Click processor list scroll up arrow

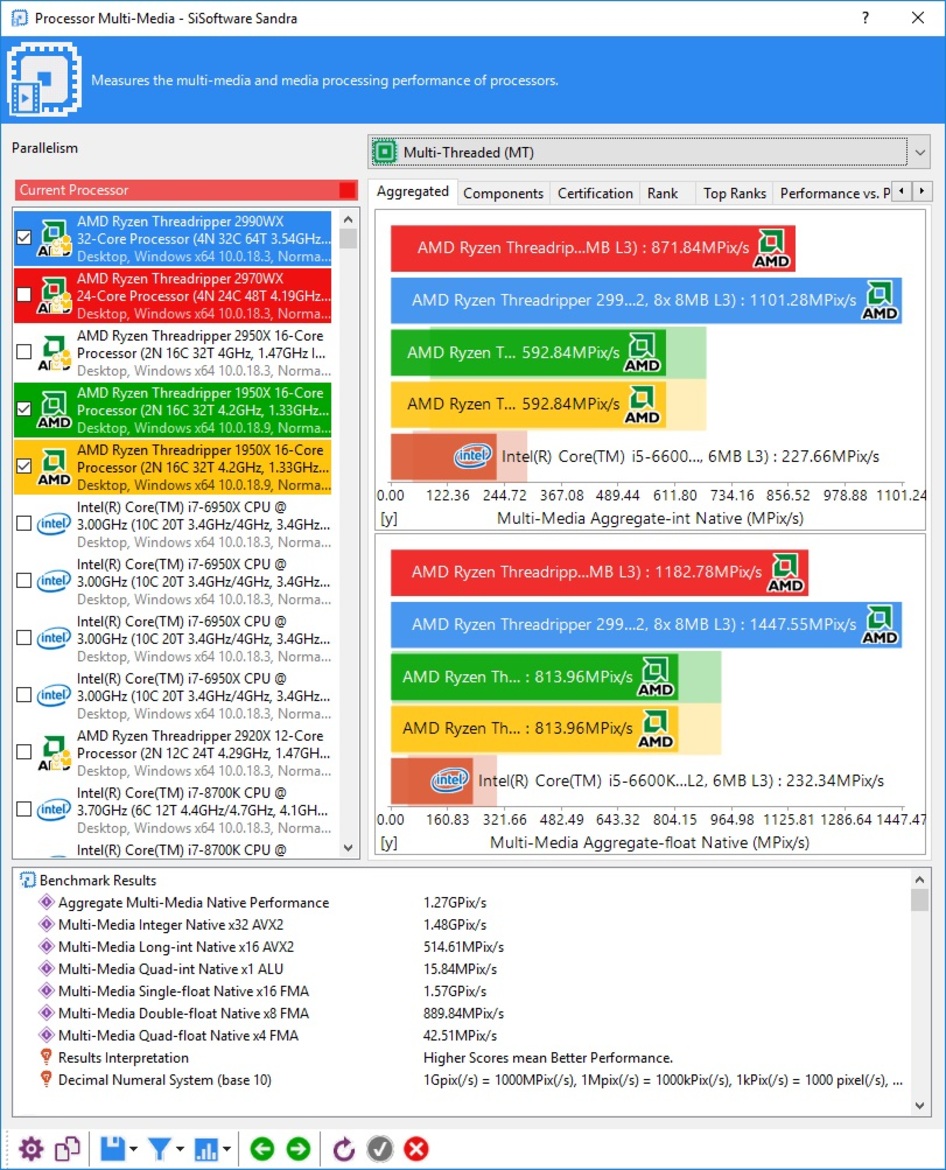pos(348,219)
